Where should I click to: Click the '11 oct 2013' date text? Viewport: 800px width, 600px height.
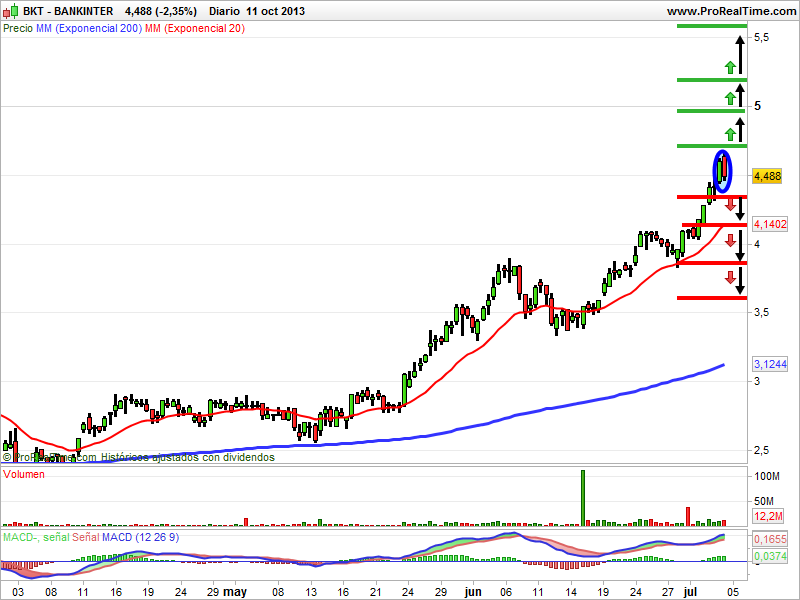tap(275, 11)
